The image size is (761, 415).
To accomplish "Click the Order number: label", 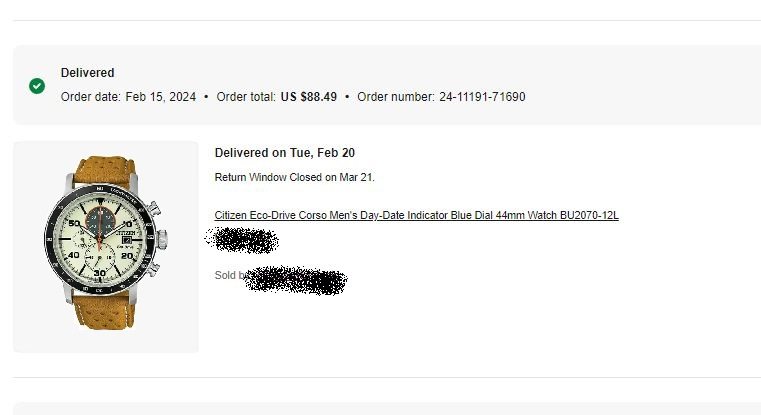I will point(396,97).
